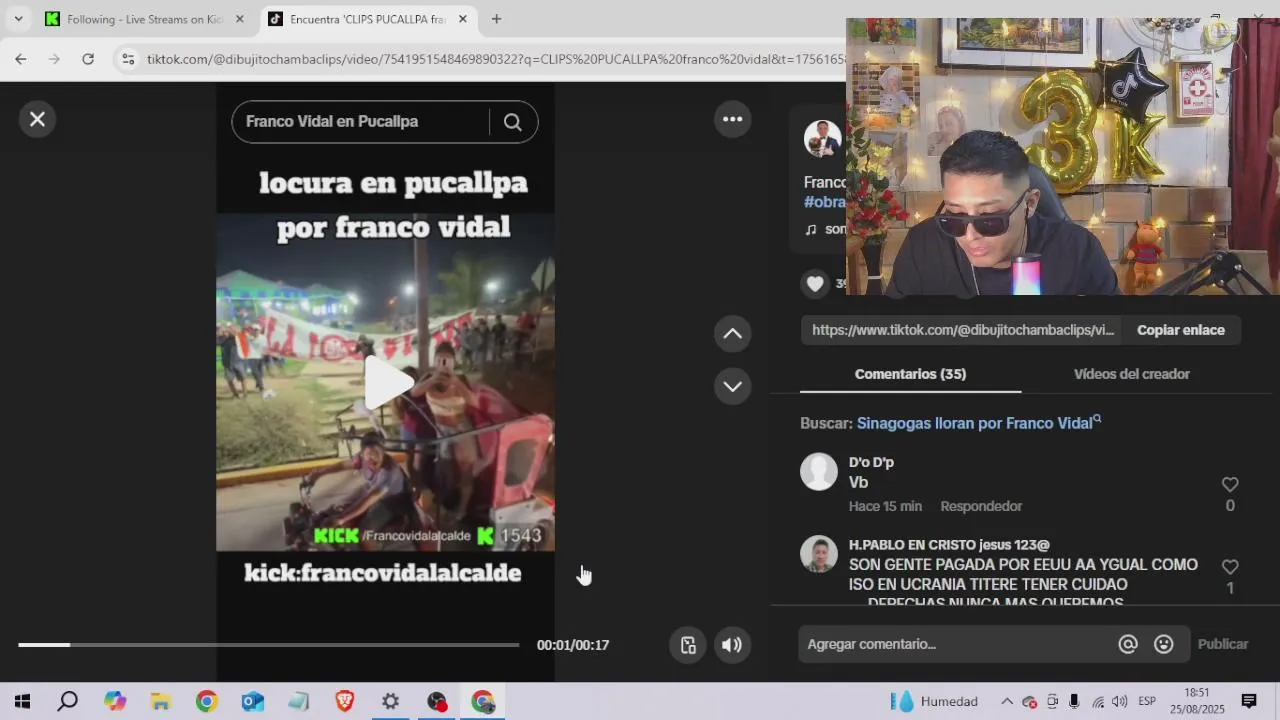Open Settings gear from the taskbar

click(x=391, y=702)
